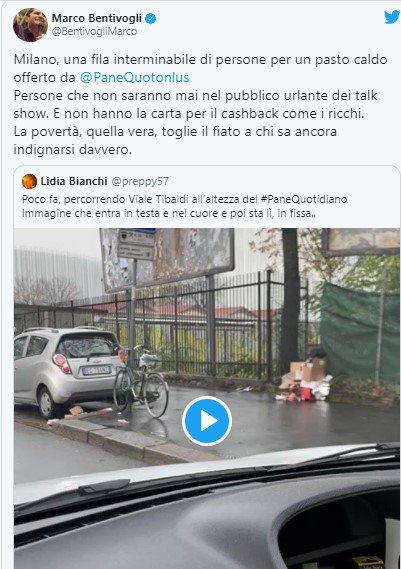Open Marco Bentivogli's profile picture
This screenshot has height=569, width=401.
click(30, 25)
